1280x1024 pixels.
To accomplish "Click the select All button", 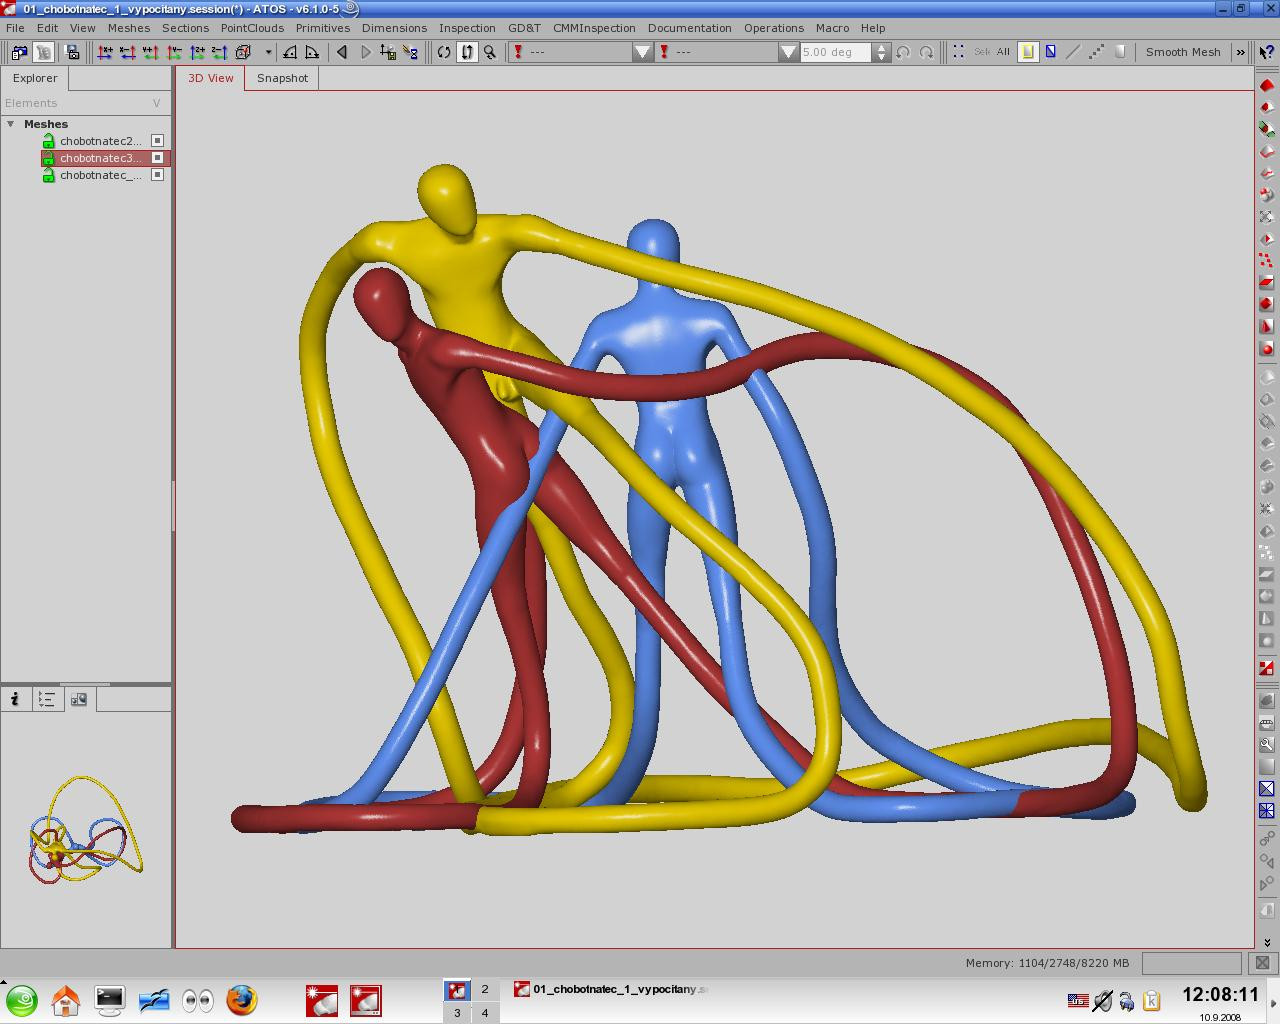I will [x=1003, y=52].
